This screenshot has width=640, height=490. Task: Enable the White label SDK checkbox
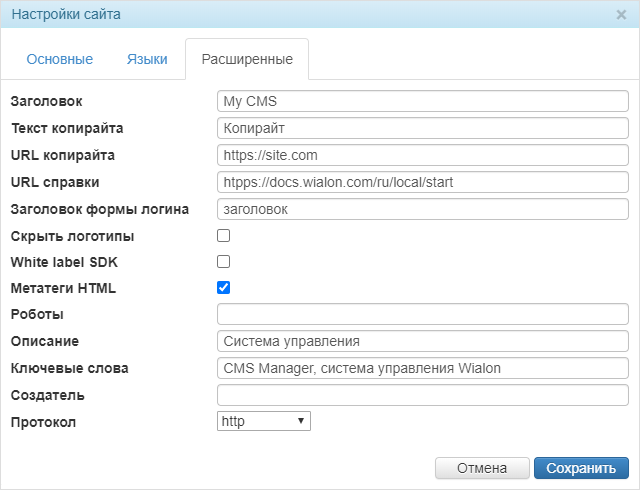pos(224,262)
